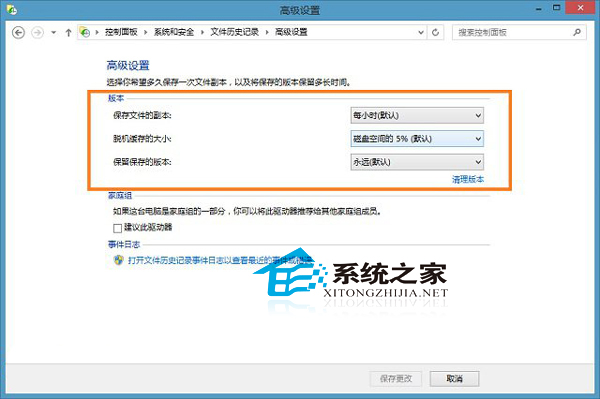The height and width of the screenshot is (399, 600).
Task: Expand the chevron after 文件历史记录 breadcrumb
Action: click(x=267, y=33)
